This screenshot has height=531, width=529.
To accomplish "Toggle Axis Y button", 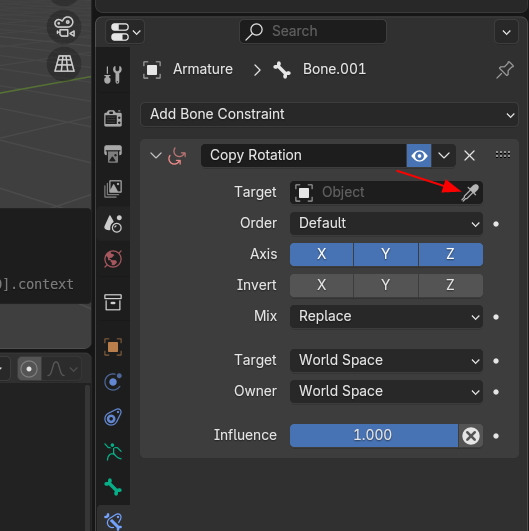I will [386, 254].
